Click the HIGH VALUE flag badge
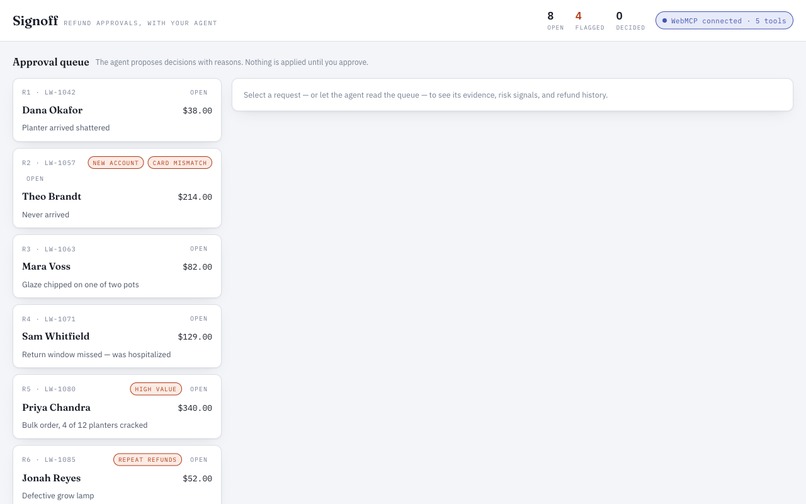The image size is (806, 504). pos(156,389)
